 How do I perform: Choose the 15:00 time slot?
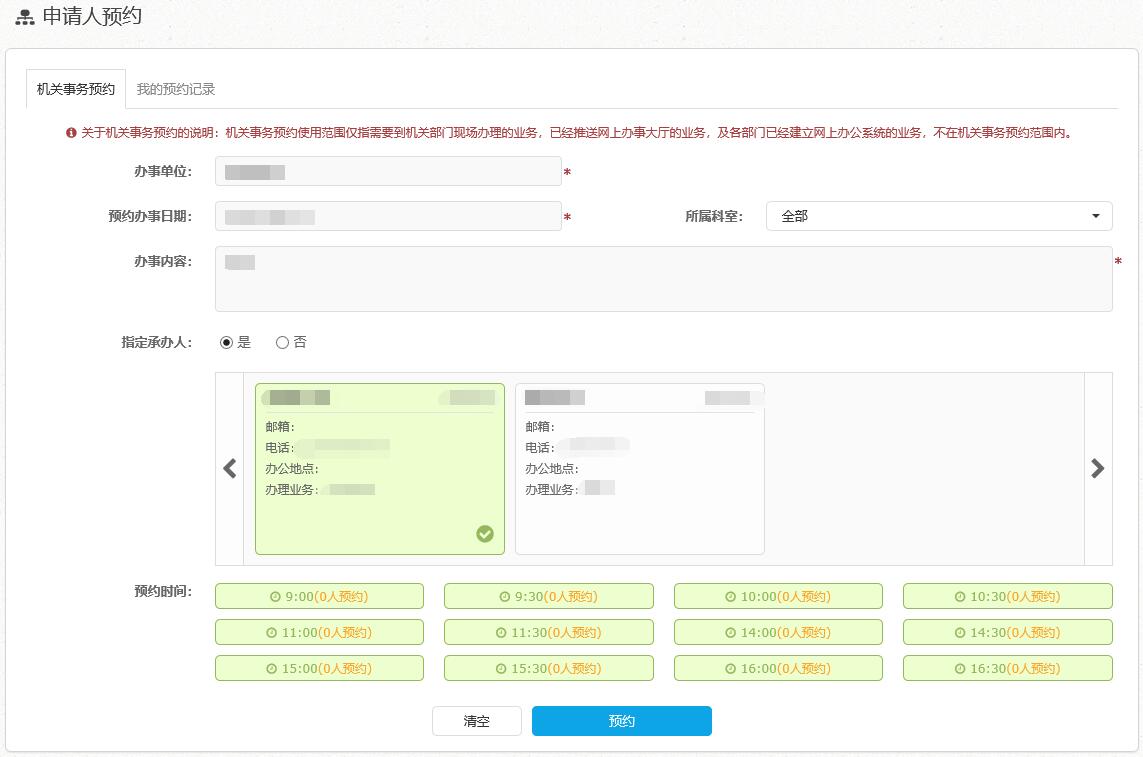tap(319, 668)
